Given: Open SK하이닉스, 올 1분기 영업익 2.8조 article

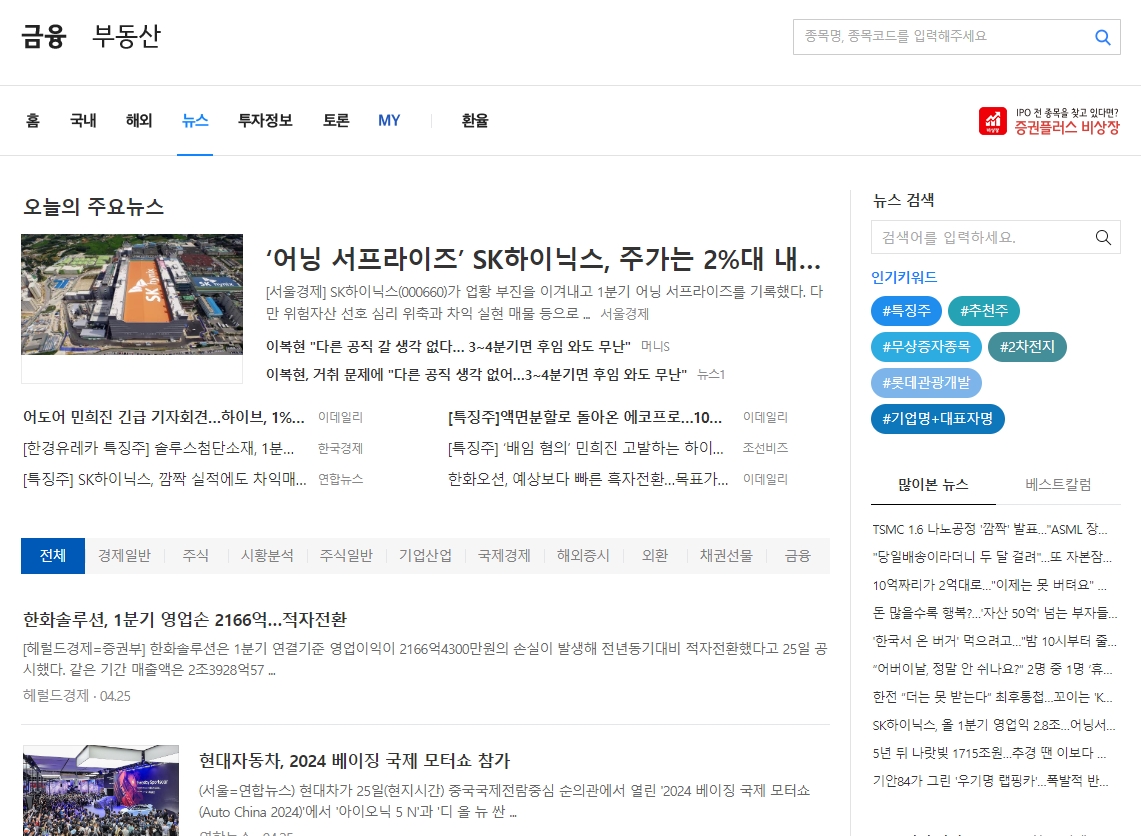Looking at the screenshot, I should pos(994,725).
